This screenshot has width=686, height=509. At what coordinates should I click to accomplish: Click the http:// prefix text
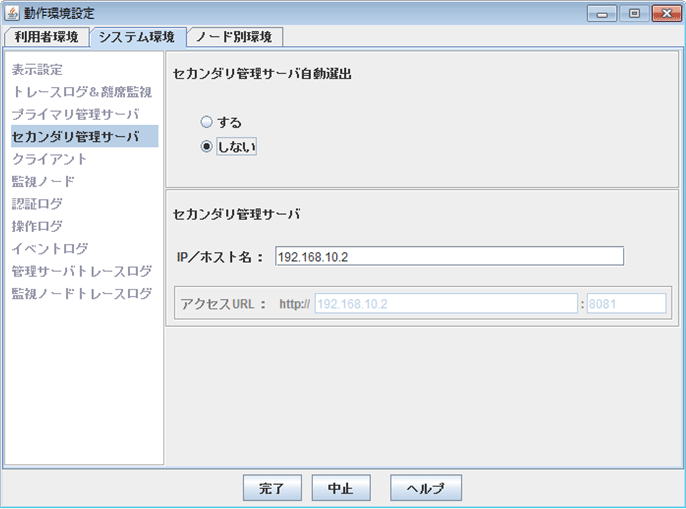coord(294,304)
